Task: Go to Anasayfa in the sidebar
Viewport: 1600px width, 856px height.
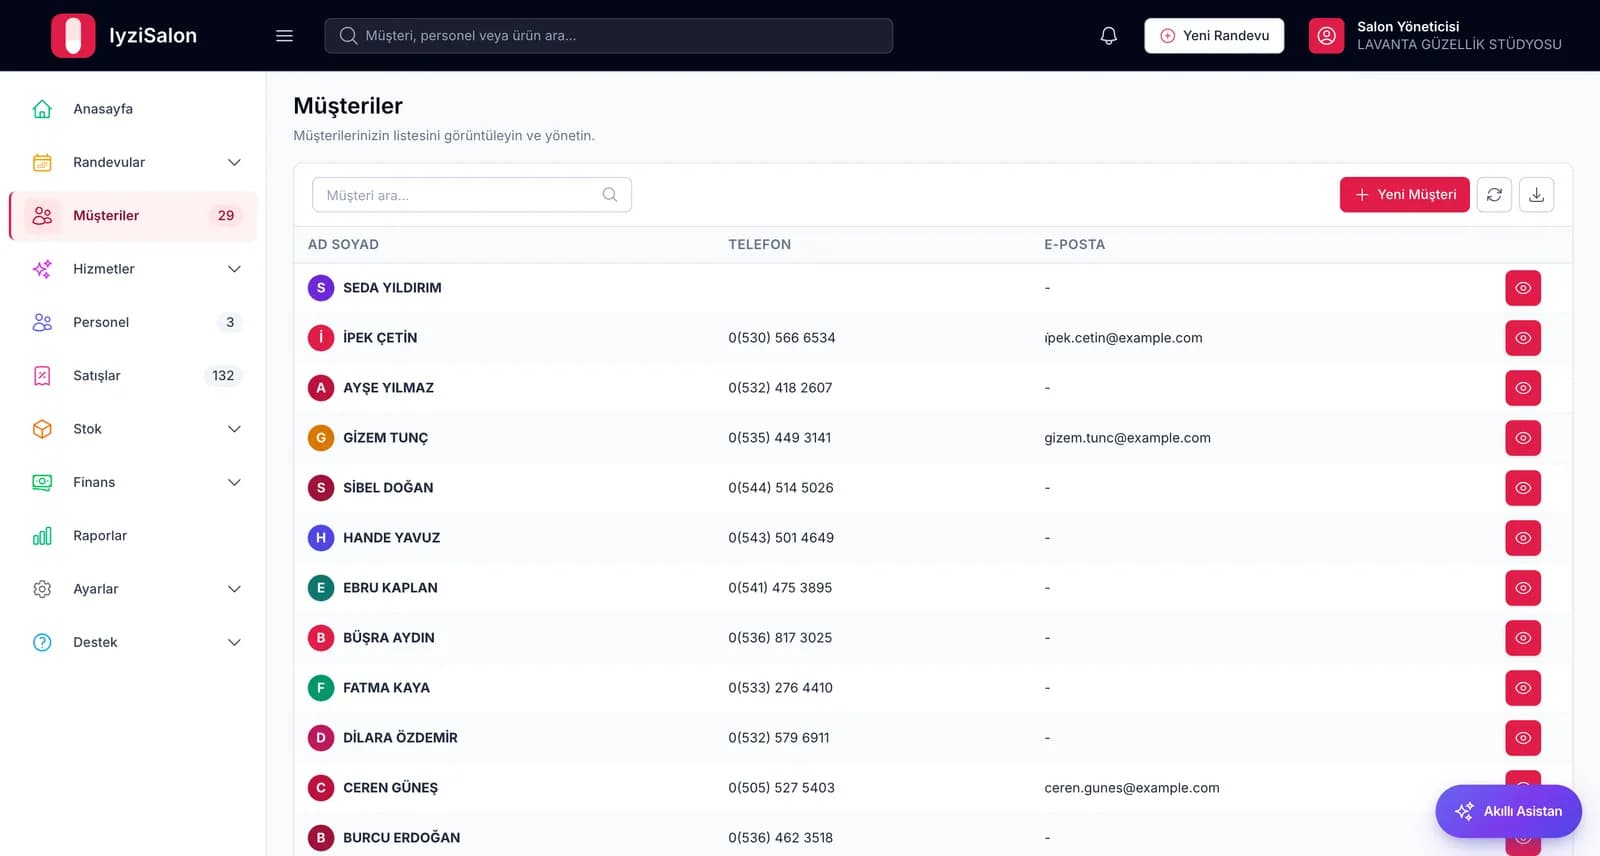Action: coord(133,109)
